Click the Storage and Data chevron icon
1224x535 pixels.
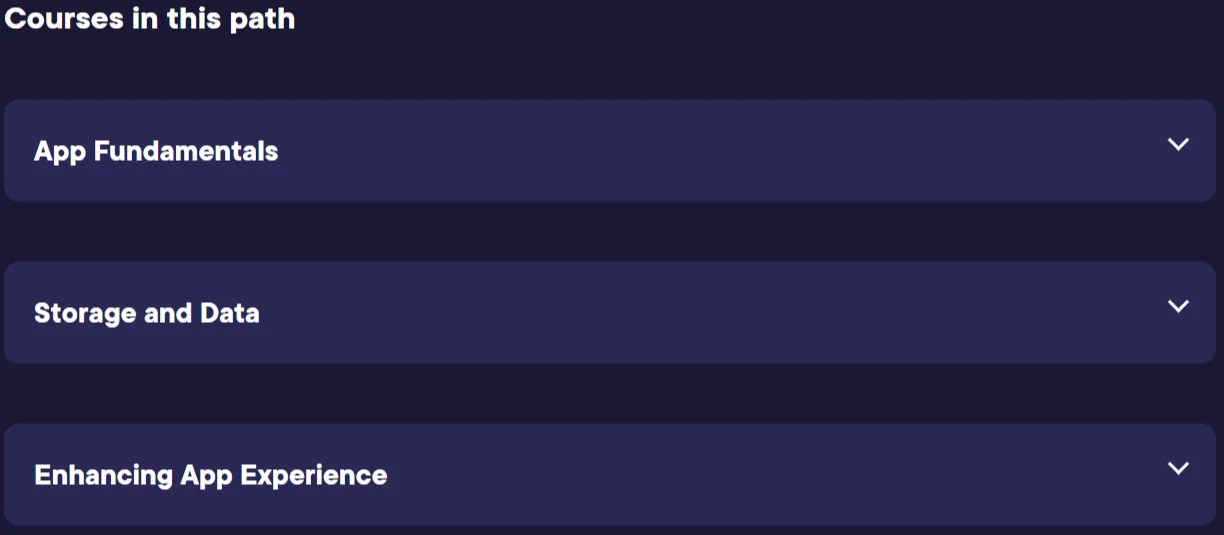click(1178, 306)
